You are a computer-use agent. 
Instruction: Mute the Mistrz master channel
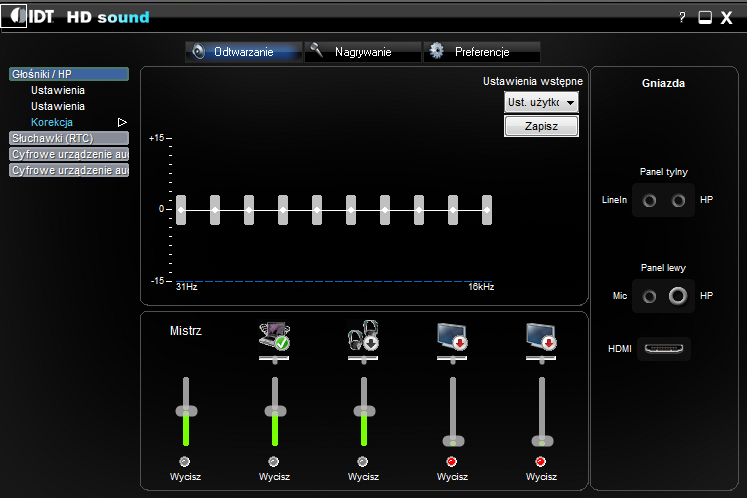tap(184, 461)
